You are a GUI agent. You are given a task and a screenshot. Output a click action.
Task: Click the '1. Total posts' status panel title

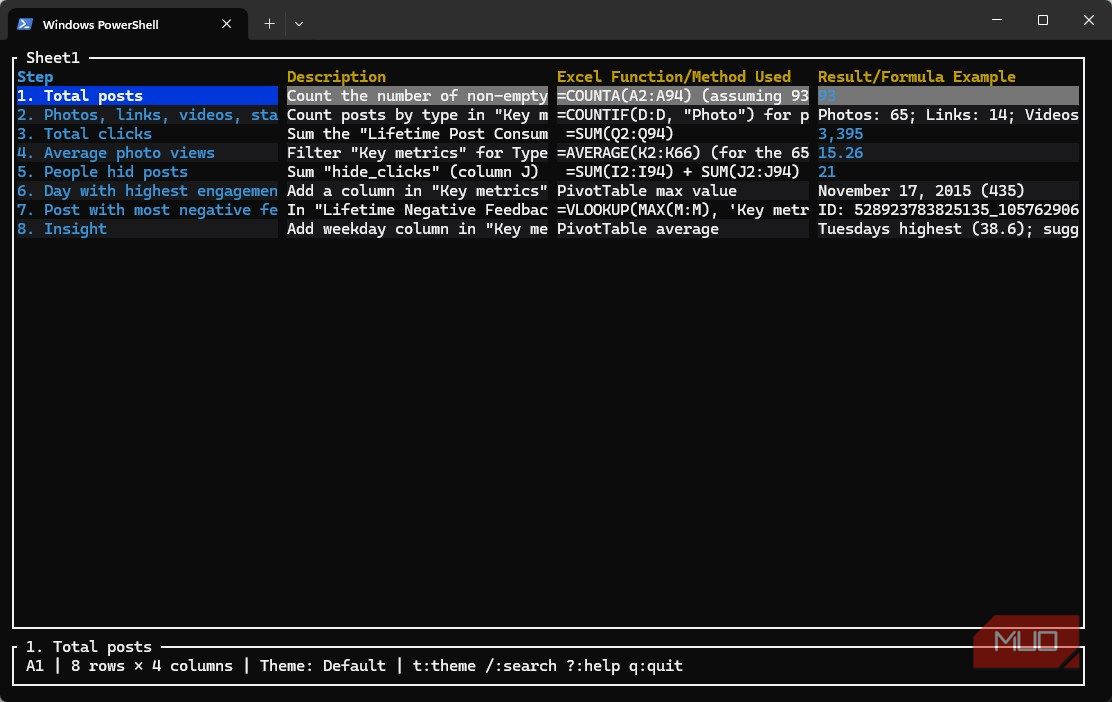point(89,647)
